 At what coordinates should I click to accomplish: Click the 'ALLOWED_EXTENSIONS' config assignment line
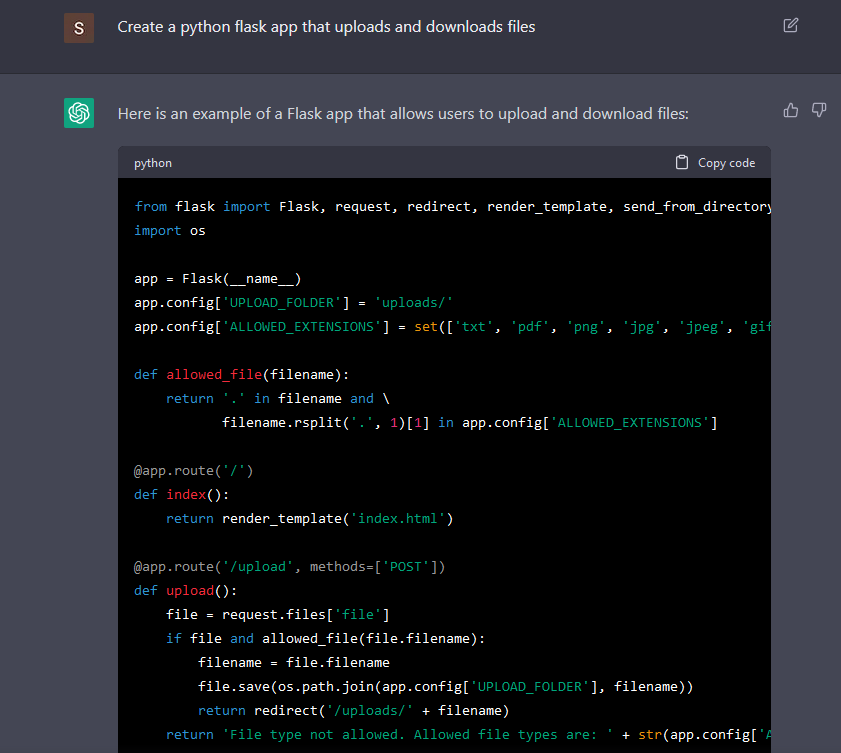pos(452,327)
